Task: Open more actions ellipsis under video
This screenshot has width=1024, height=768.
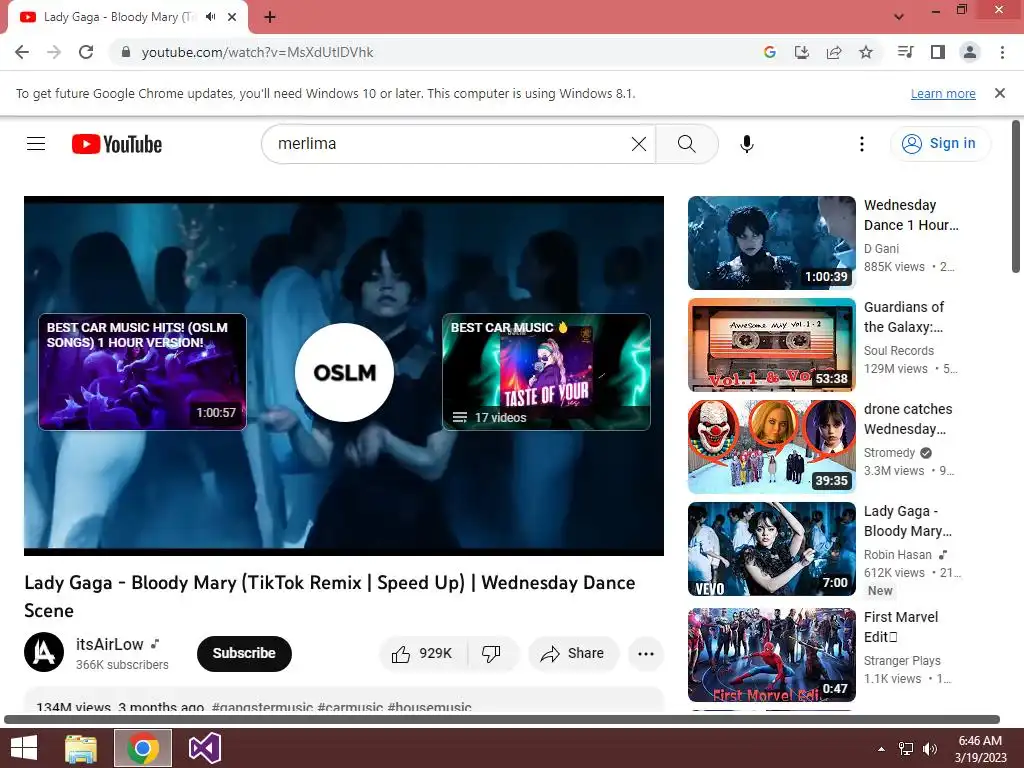Action: point(645,654)
